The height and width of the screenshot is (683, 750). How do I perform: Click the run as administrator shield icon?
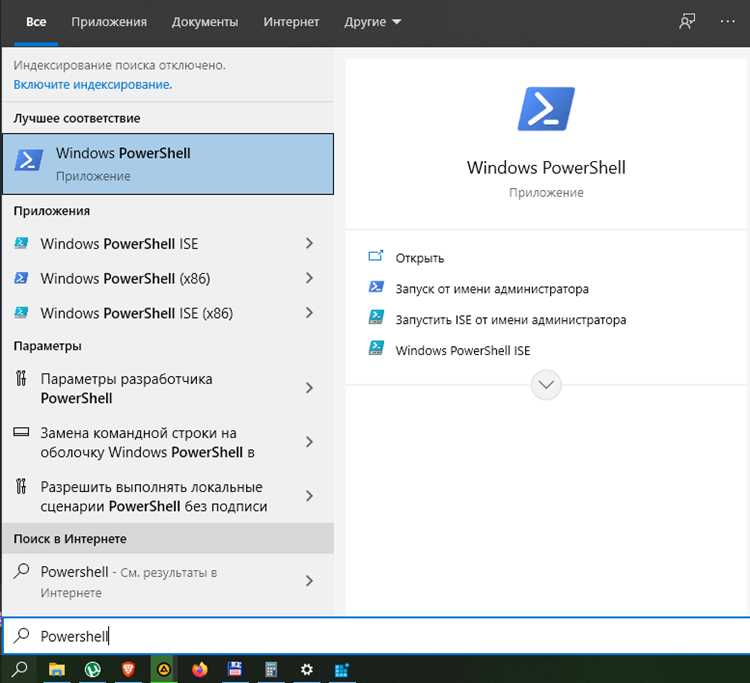(376, 287)
